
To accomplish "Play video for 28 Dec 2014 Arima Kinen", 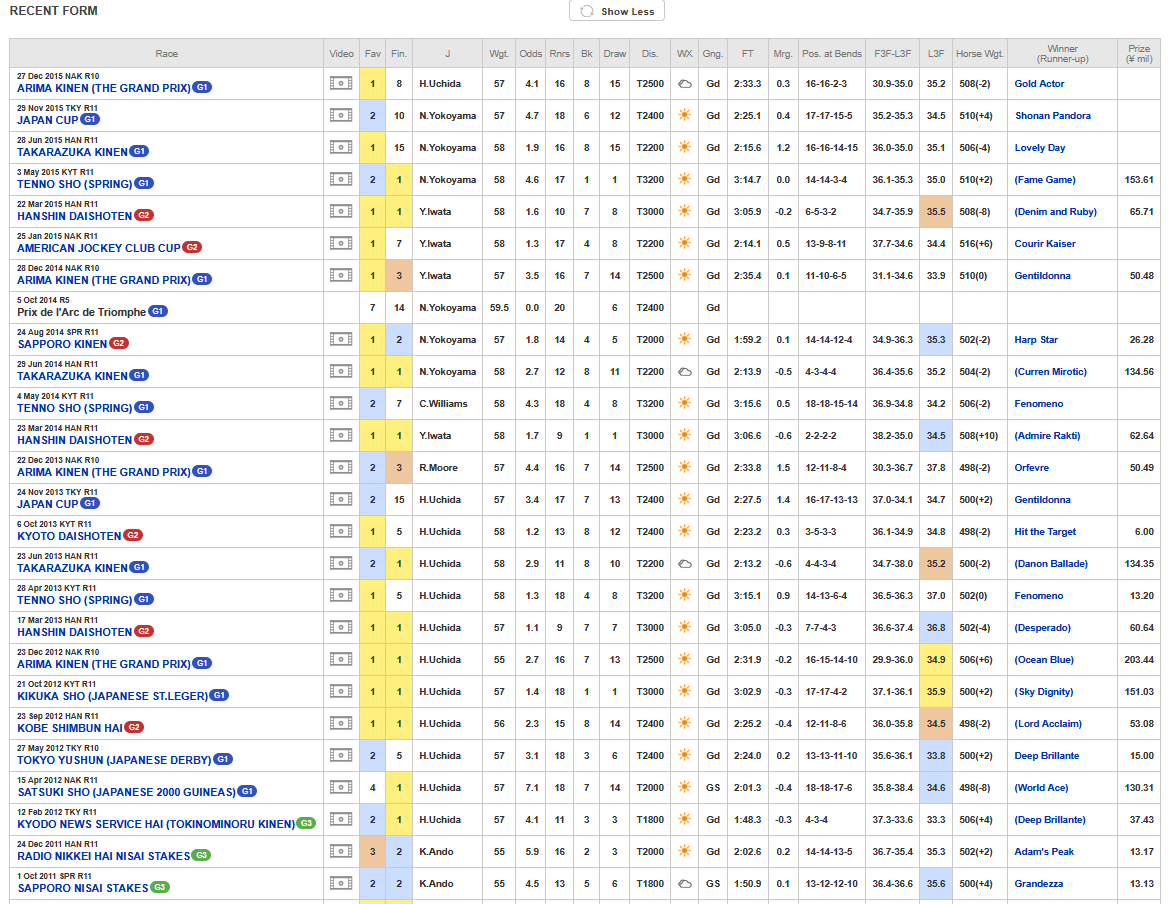I will (x=341, y=275).
